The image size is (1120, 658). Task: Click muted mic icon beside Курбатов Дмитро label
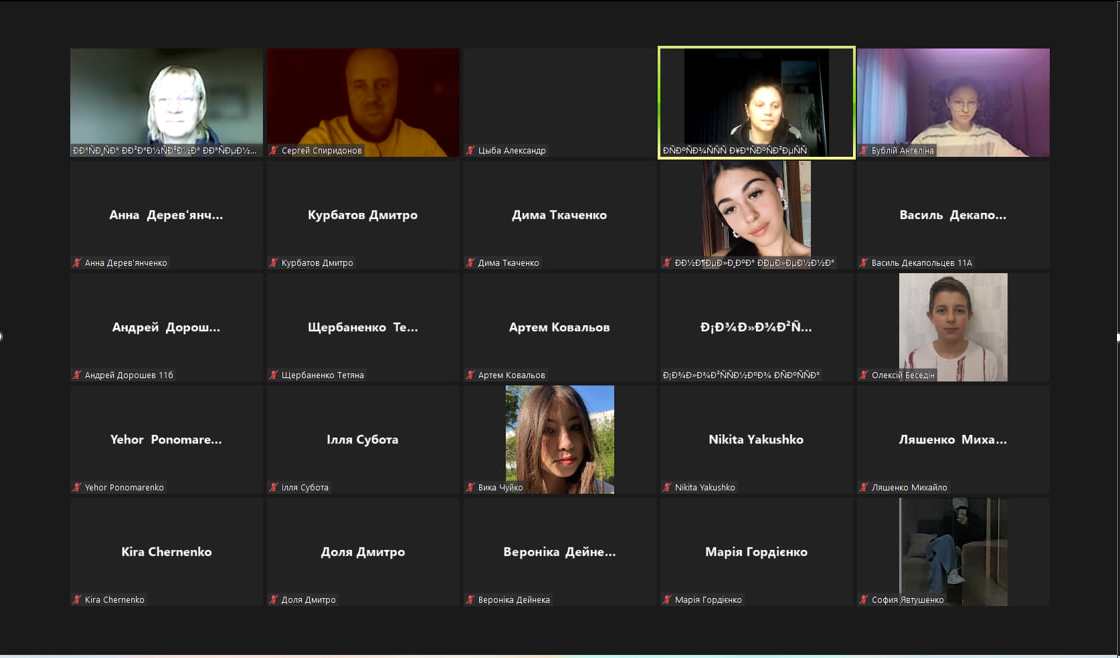pos(274,263)
